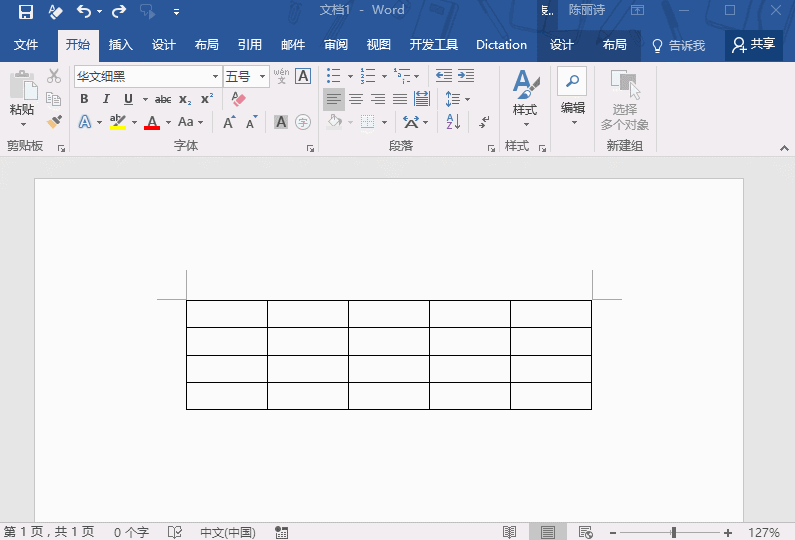Collapse the ribbon with the arrow
The image size is (795, 540).
pyautogui.click(x=784, y=148)
